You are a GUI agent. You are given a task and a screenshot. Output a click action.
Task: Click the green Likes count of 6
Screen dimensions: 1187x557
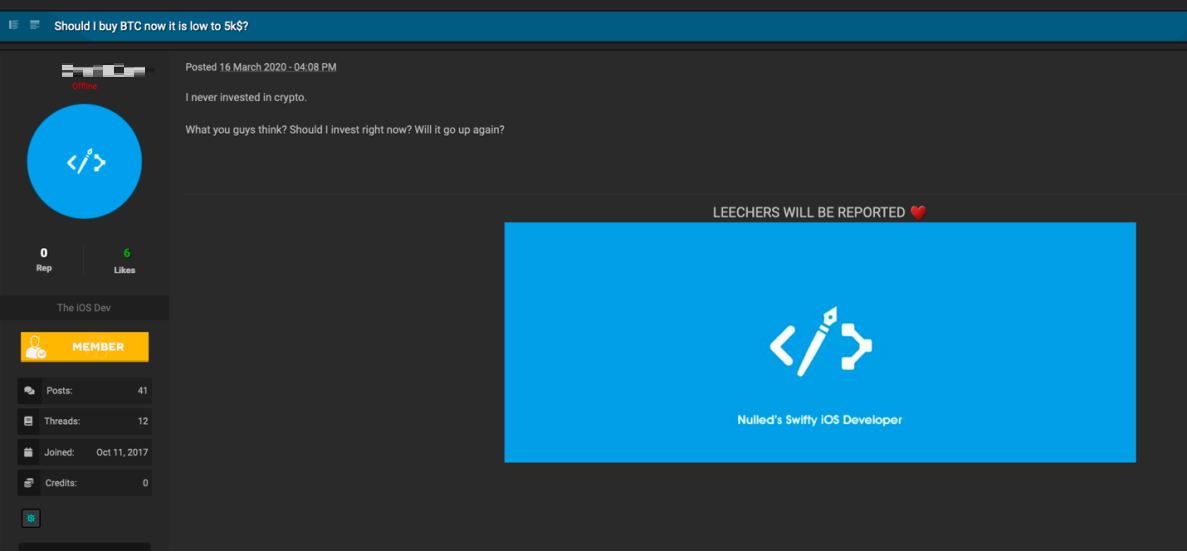coord(126,254)
